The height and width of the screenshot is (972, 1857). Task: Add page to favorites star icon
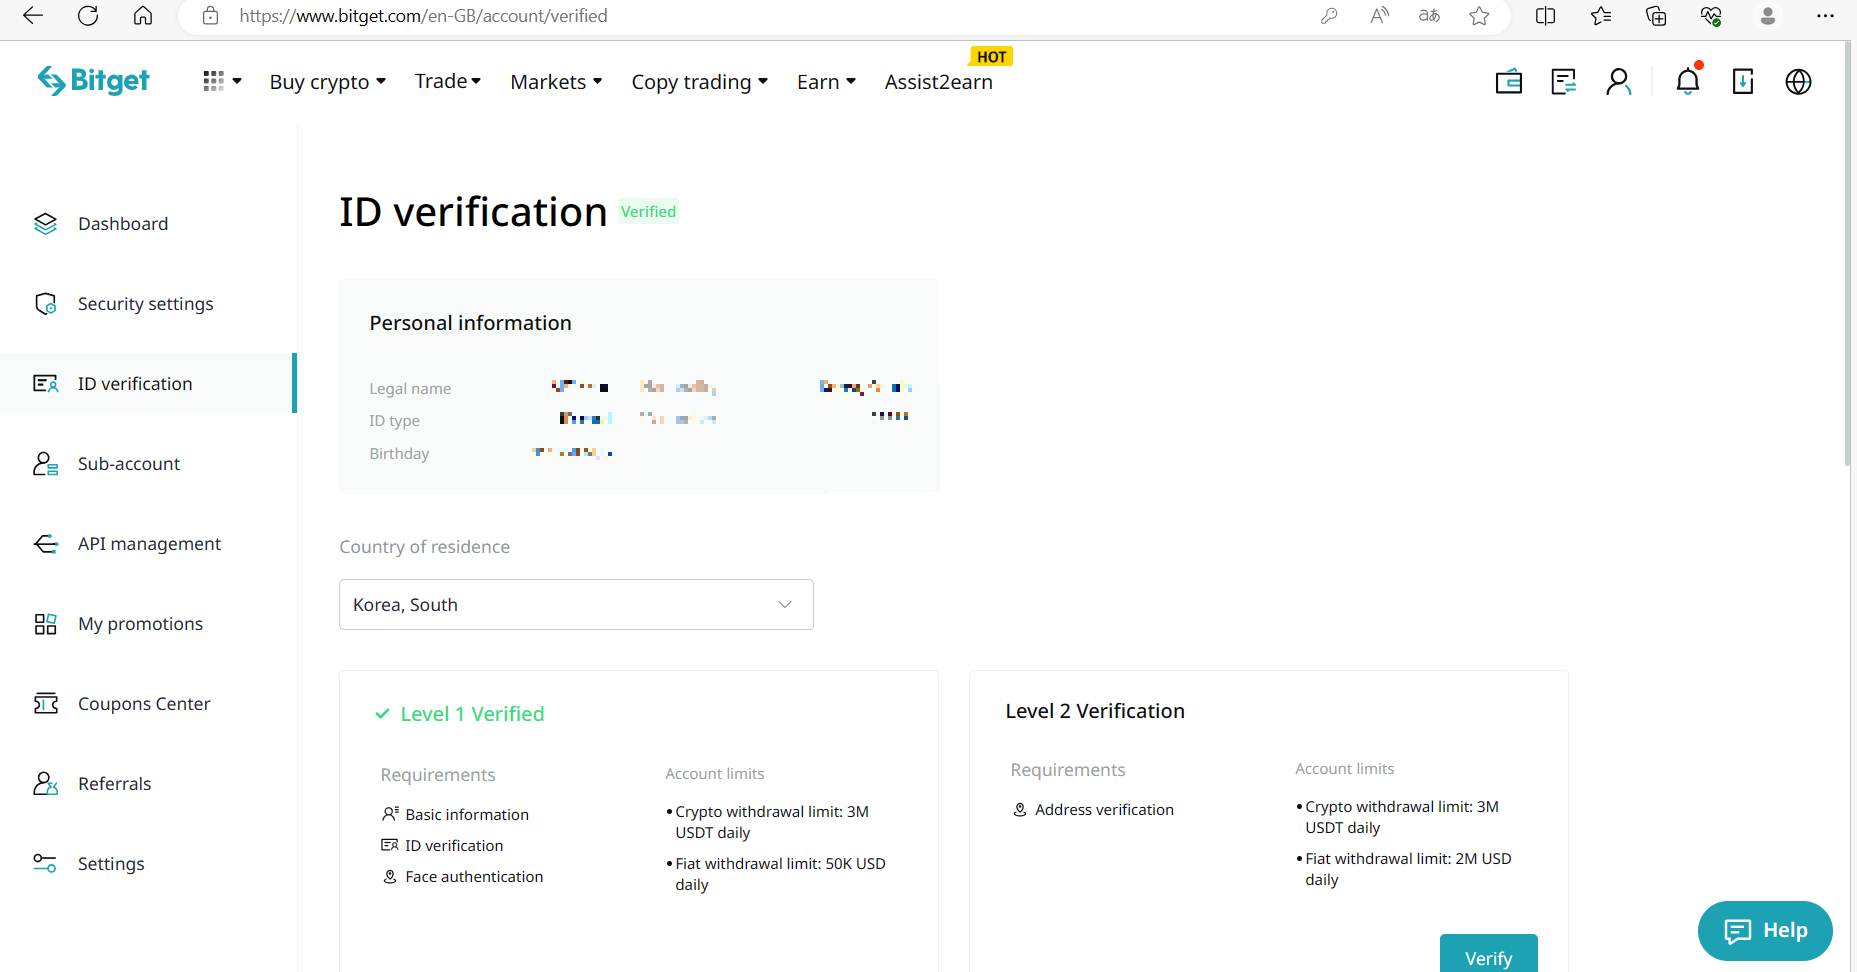pos(1479,16)
